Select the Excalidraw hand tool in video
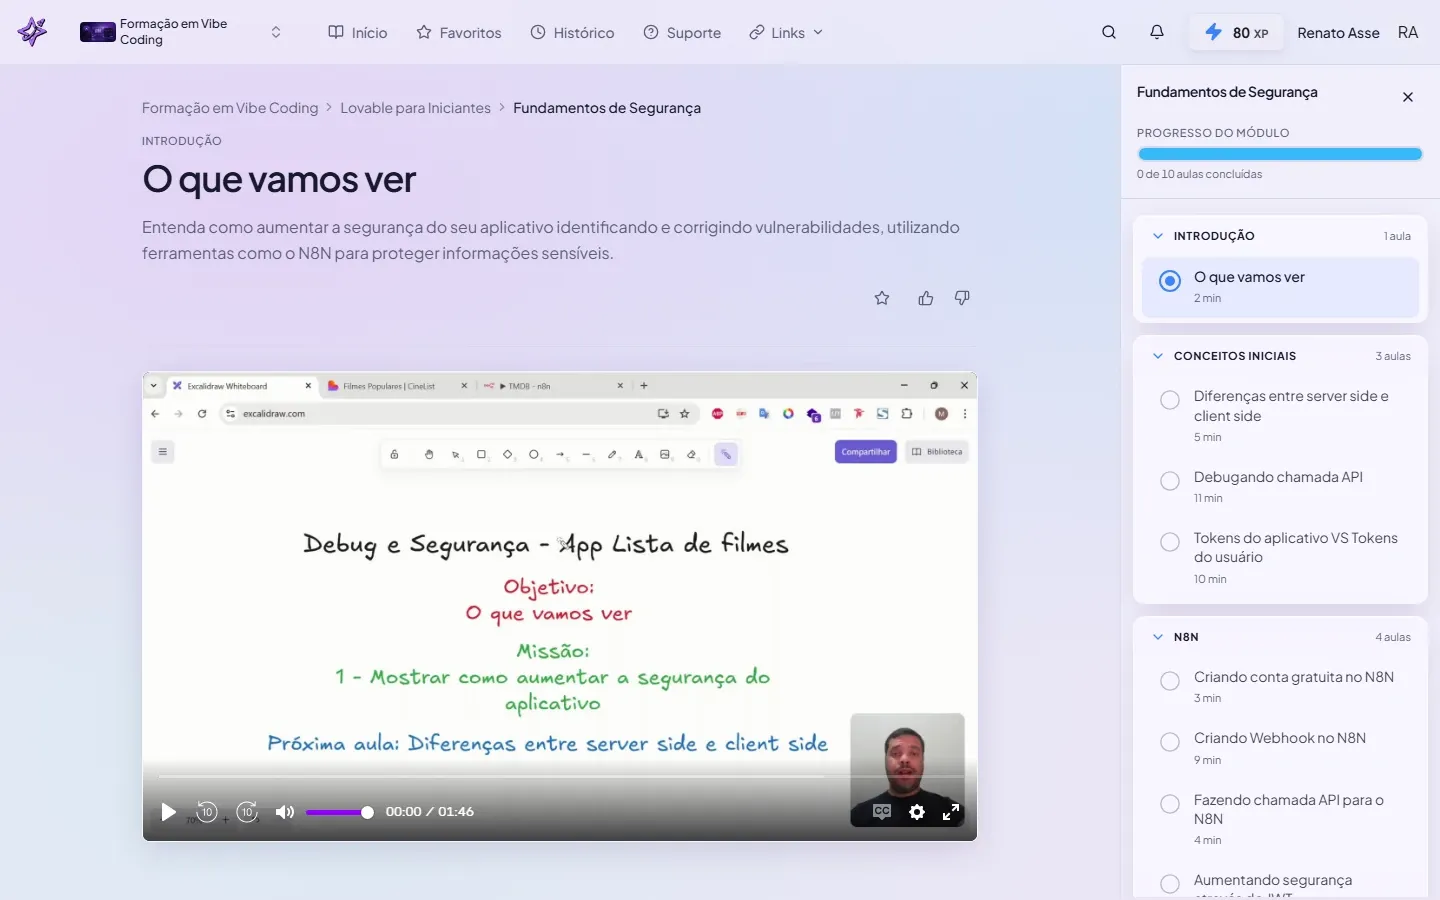Viewport: 1440px width, 900px height. coord(429,455)
